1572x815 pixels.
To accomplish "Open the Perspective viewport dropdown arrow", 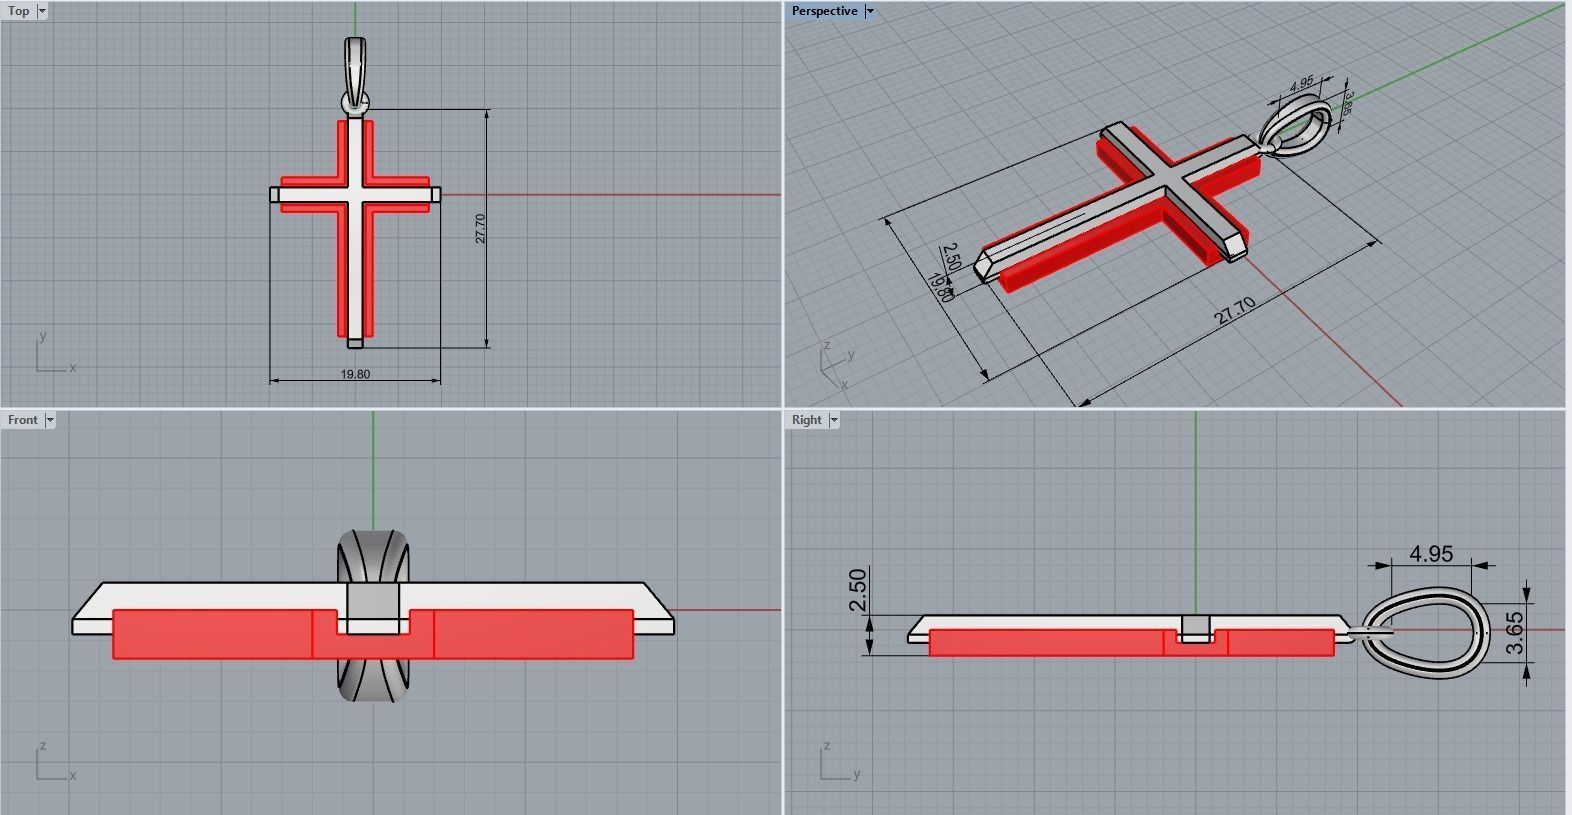I will click(870, 11).
